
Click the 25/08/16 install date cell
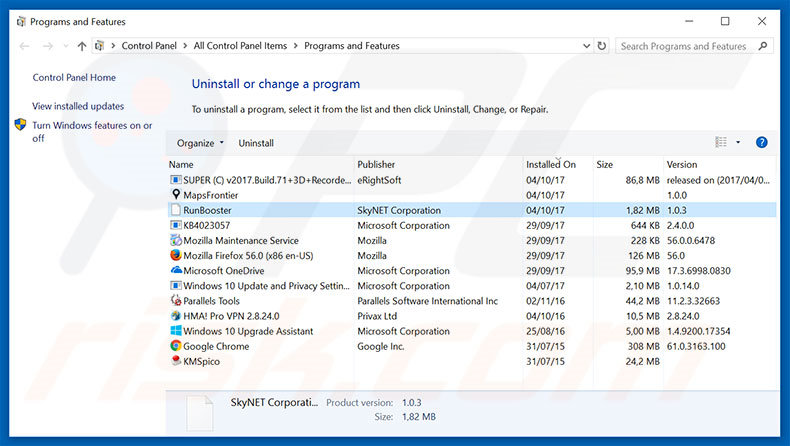pos(545,331)
